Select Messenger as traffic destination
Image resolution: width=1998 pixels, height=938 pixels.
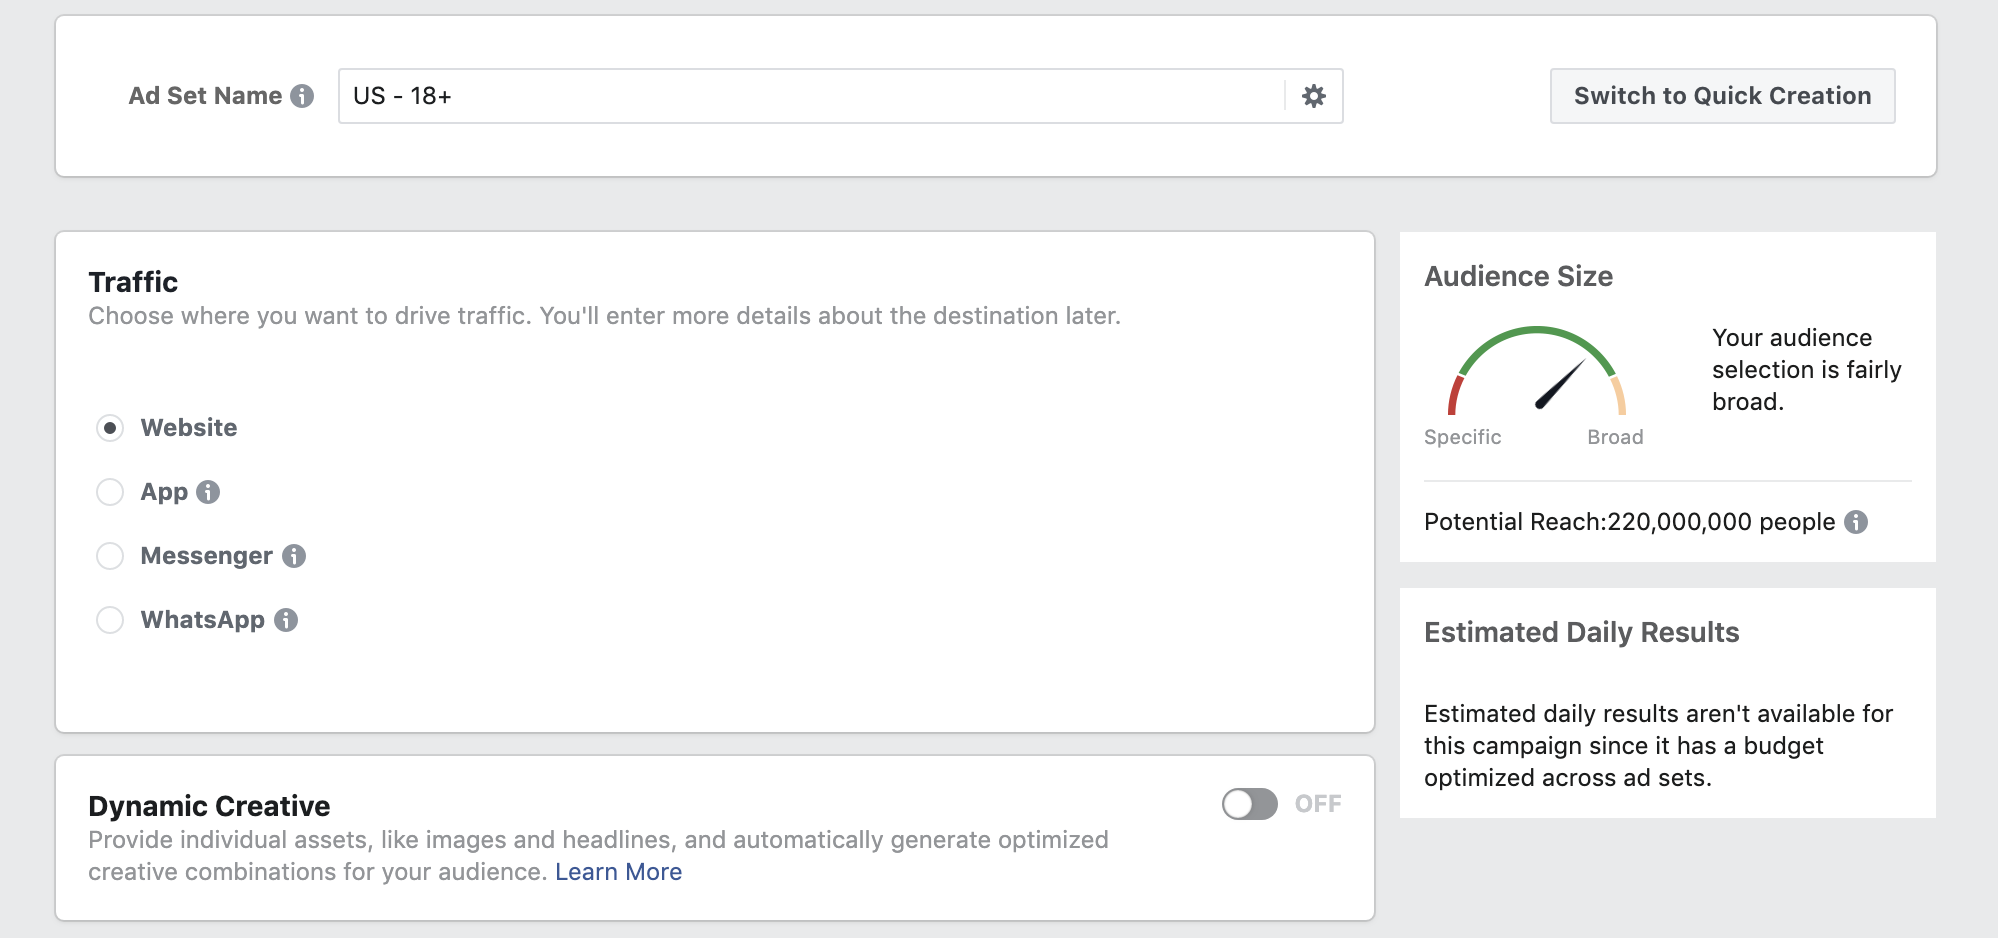pyautogui.click(x=110, y=556)
